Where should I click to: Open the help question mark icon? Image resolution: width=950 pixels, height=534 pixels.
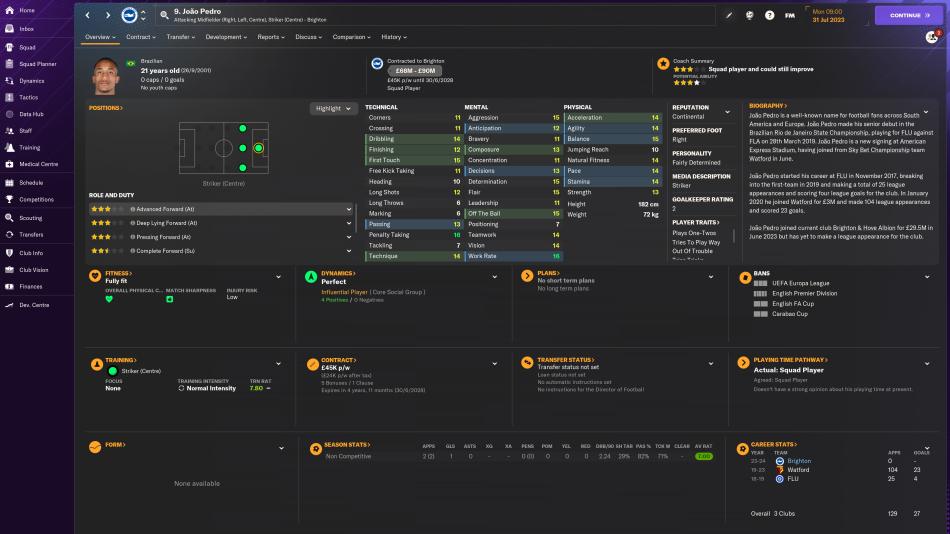769,15
